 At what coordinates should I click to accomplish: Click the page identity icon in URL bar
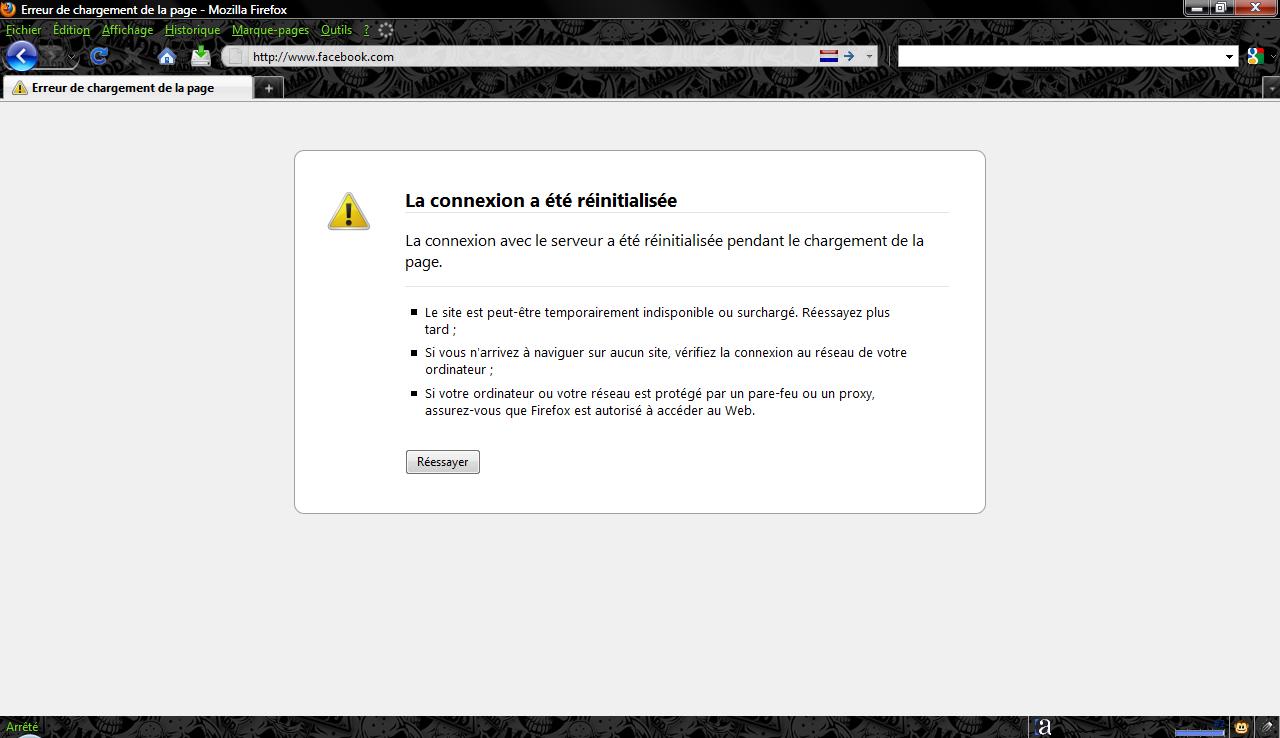(236, 56)
